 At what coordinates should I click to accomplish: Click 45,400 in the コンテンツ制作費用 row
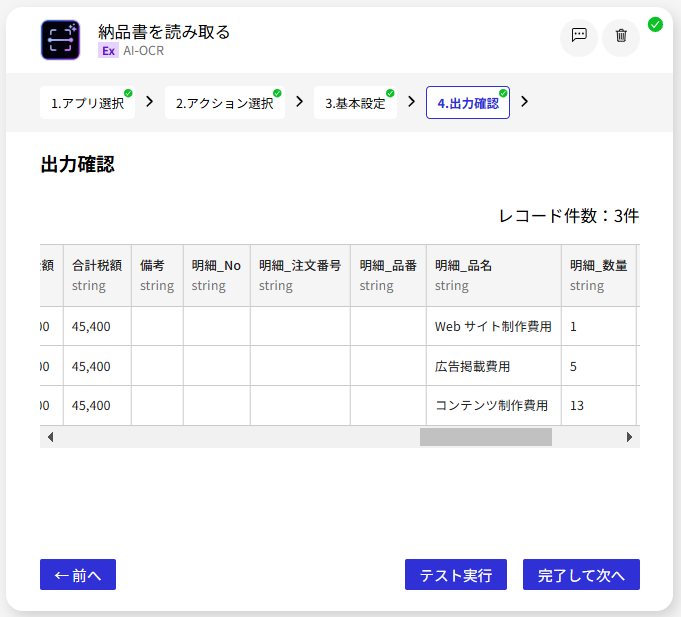click(97, 405)
